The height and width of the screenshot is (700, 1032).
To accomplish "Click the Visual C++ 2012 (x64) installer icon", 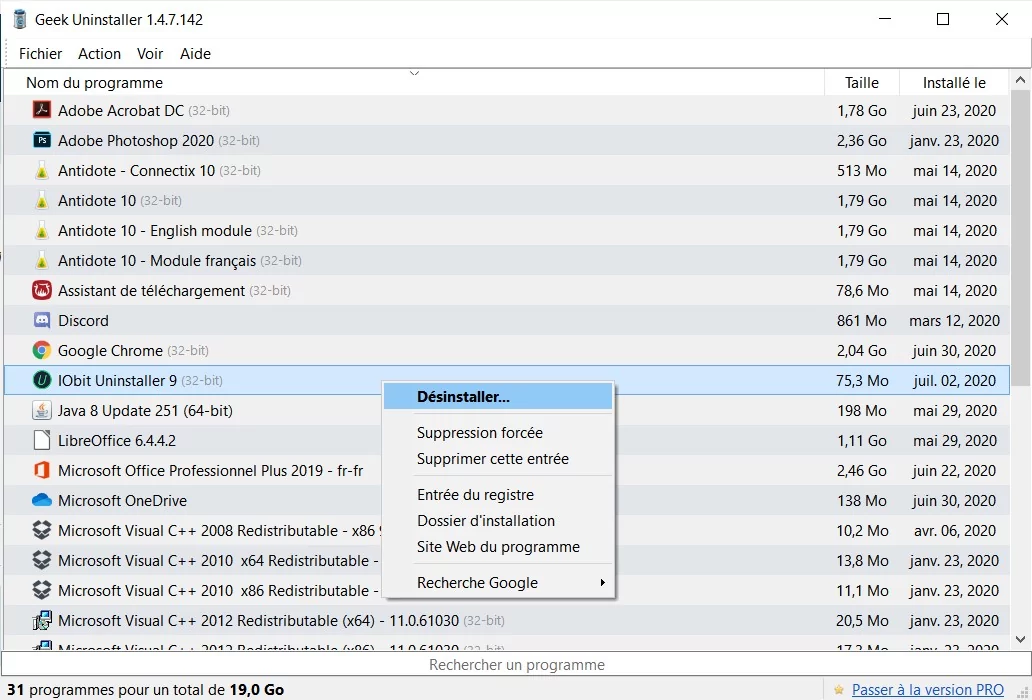I will point(41,620).
